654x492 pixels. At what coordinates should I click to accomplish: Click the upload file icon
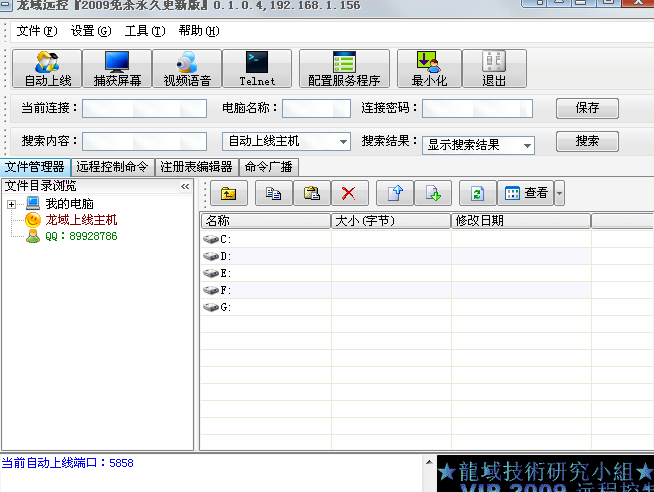tap(395, 193)
